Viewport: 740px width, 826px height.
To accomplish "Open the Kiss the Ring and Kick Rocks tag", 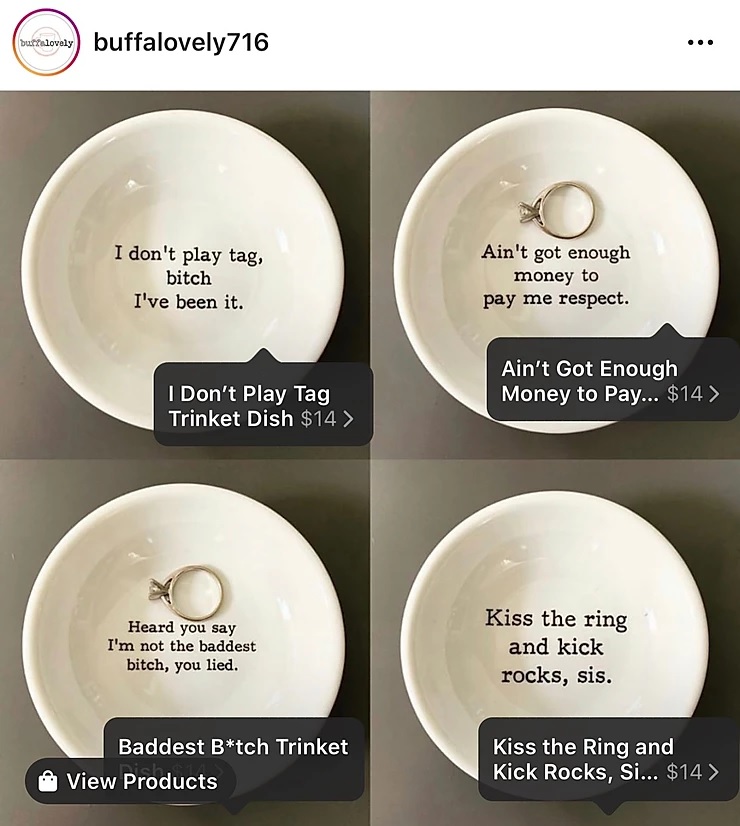I will pyautogui.click(x=608, y=759).
